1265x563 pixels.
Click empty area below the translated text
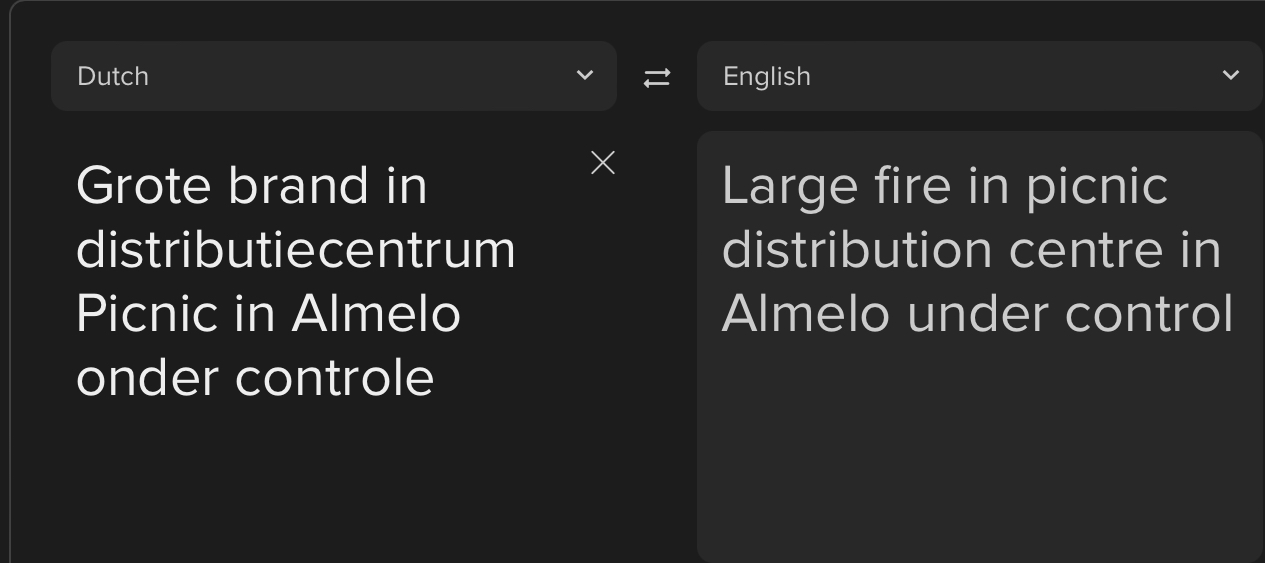click(x=980, y=450)
